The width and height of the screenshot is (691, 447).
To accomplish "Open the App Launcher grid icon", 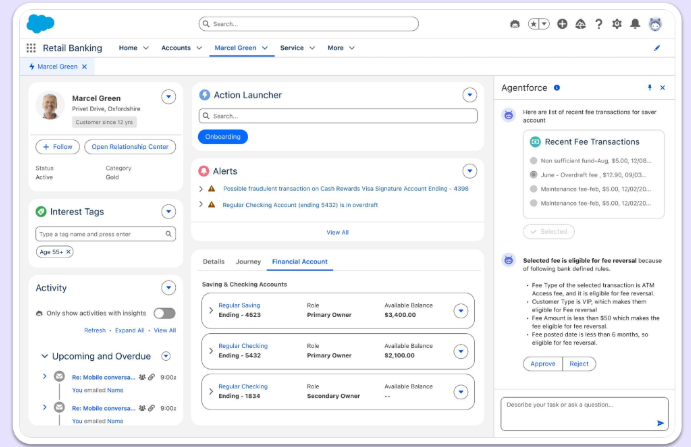I will click(x=31, y=48).
